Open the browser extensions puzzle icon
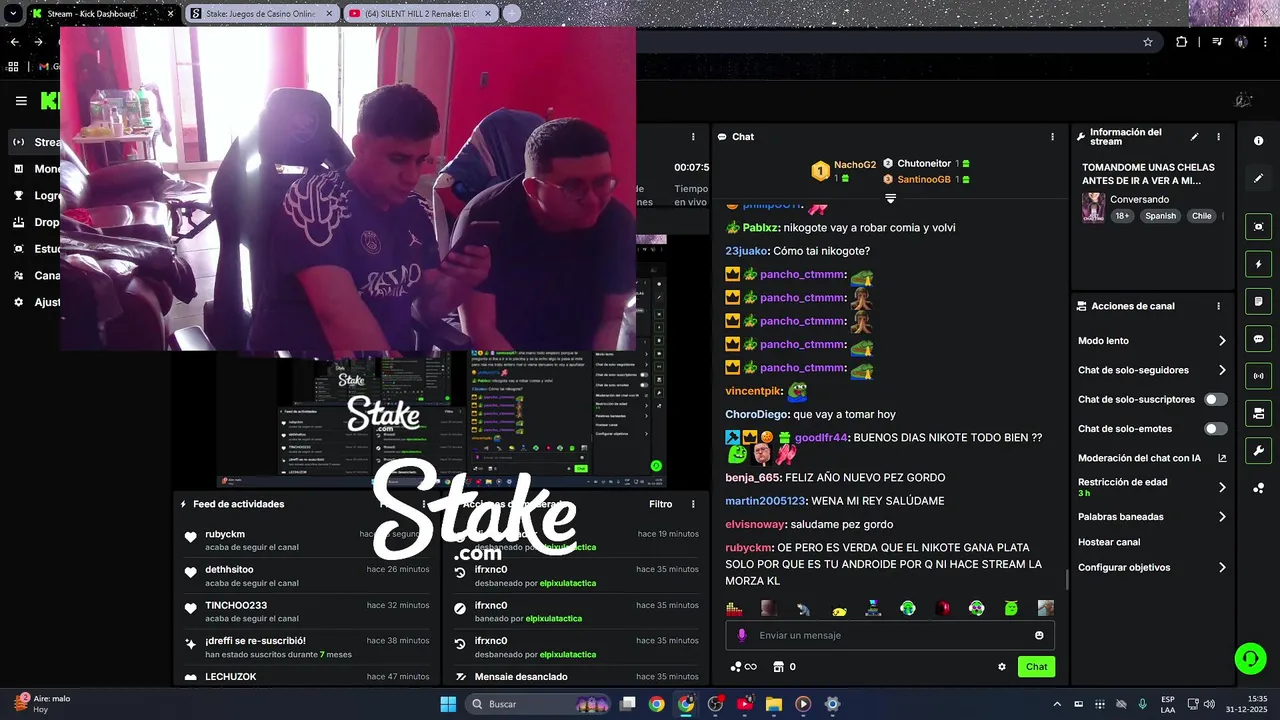This screenshot has width=1280, height=720. tap(1182, 42)
